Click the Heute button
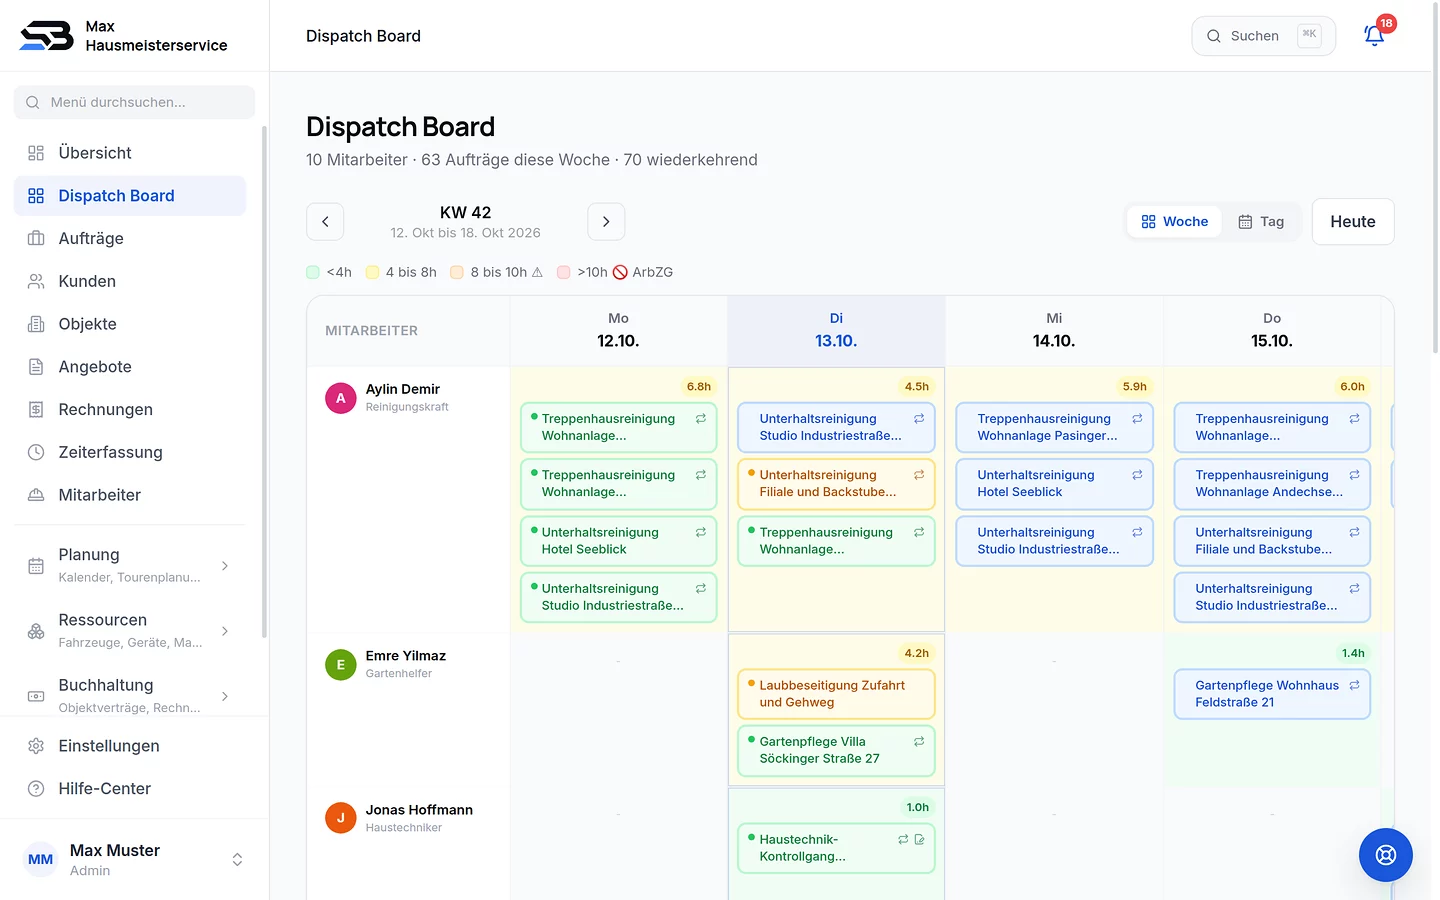The image size is (1440, 900). (x=1353, y=222)
